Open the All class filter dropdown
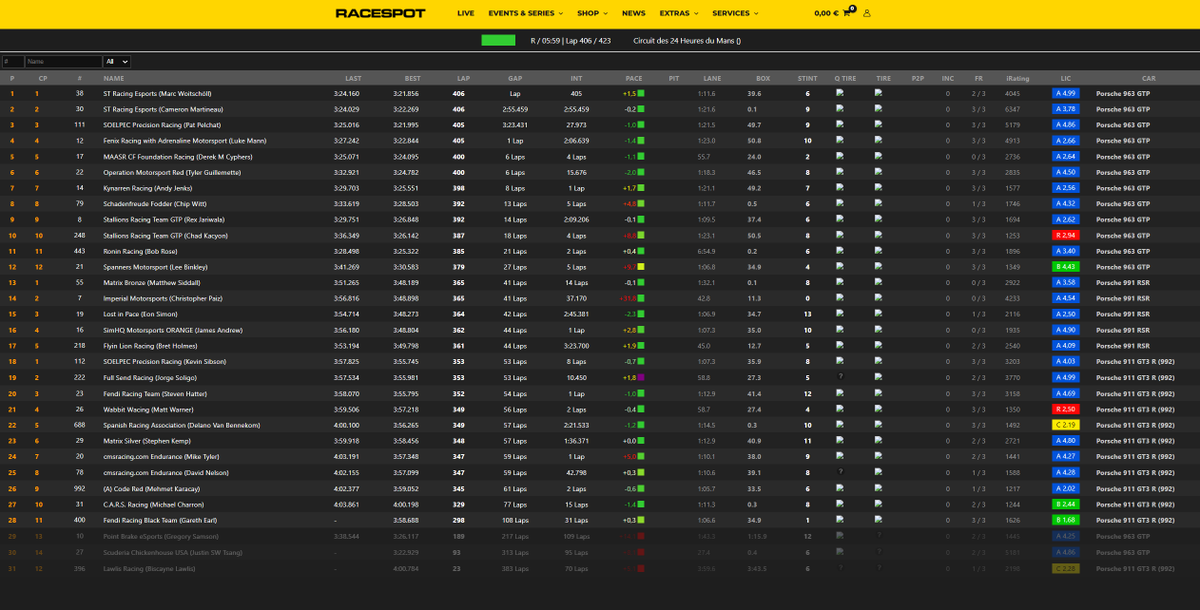The height and width of the screenshot is (610, 1200). 117,61
